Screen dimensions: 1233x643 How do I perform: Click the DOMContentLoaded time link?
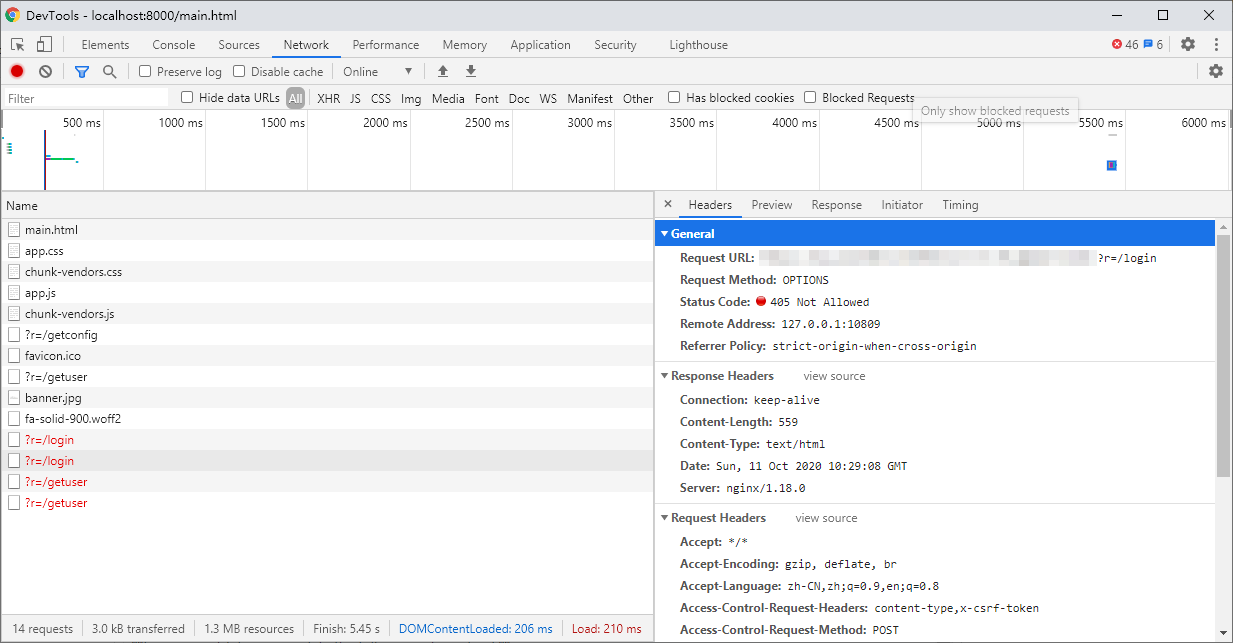(x=475, y=628)
